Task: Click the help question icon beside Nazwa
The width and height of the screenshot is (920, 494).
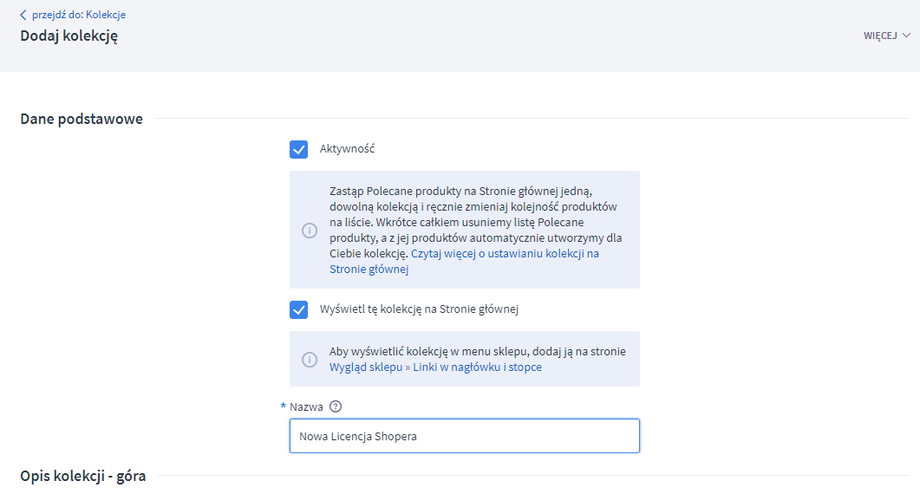Action: pyautogui.click(x=336, y=407)
